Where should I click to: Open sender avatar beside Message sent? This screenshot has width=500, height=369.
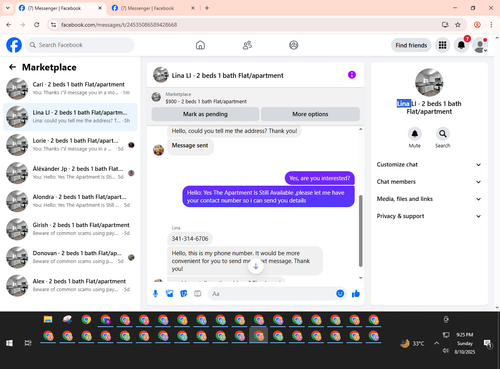click(x=158, y=150)
